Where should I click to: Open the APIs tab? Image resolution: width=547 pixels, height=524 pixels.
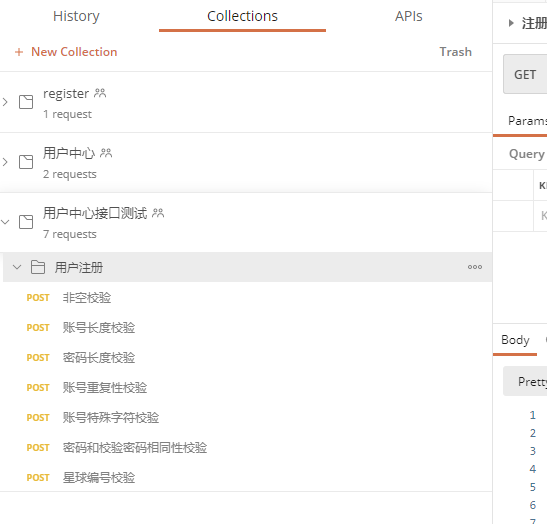pos(408,16)
